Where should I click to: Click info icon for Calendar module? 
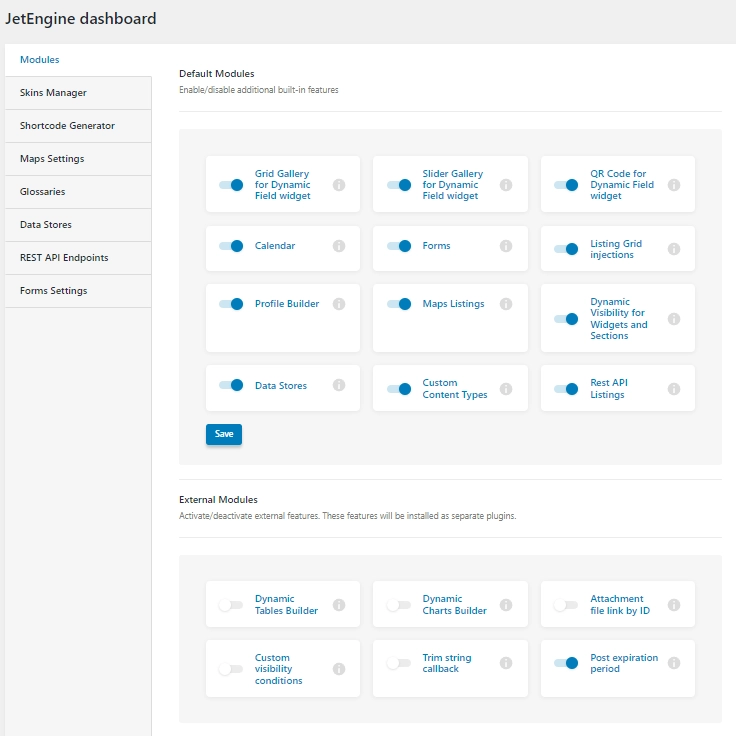tap(339, 246)
